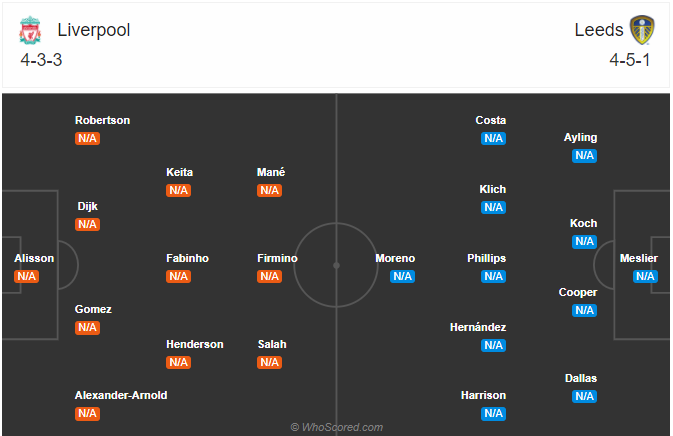Click Meslier's blue N/A rating badge
Viewport: 673px width, 436px height.
(x=645, y=276)
